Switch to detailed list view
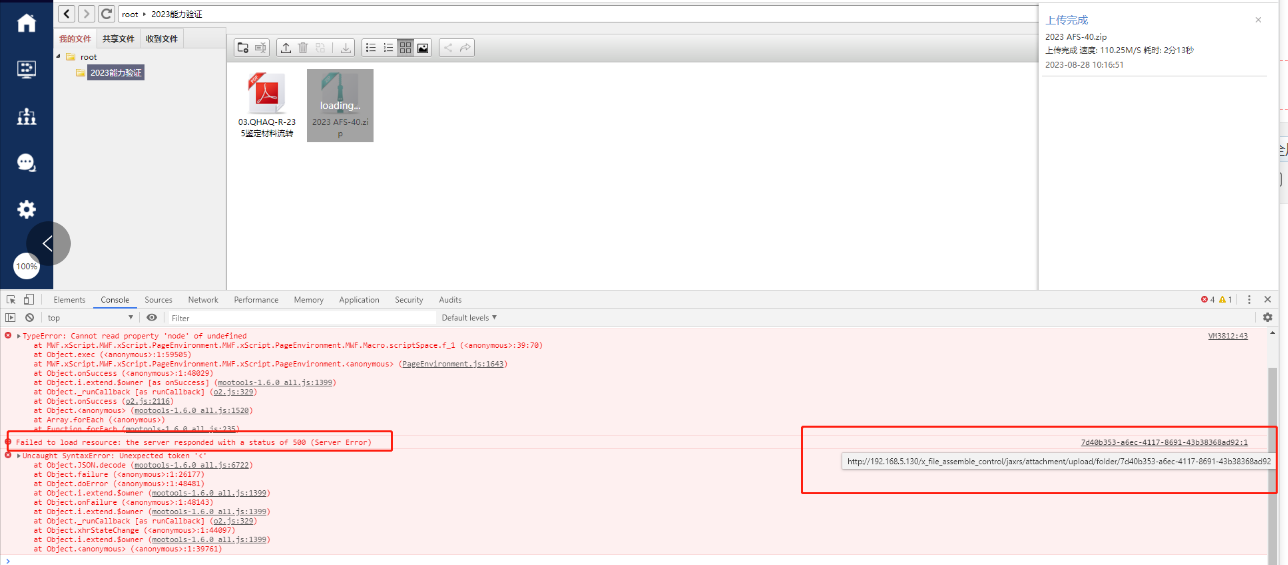Image resolution: width=1288 pixels, height=565 pixels. (388, 48)
